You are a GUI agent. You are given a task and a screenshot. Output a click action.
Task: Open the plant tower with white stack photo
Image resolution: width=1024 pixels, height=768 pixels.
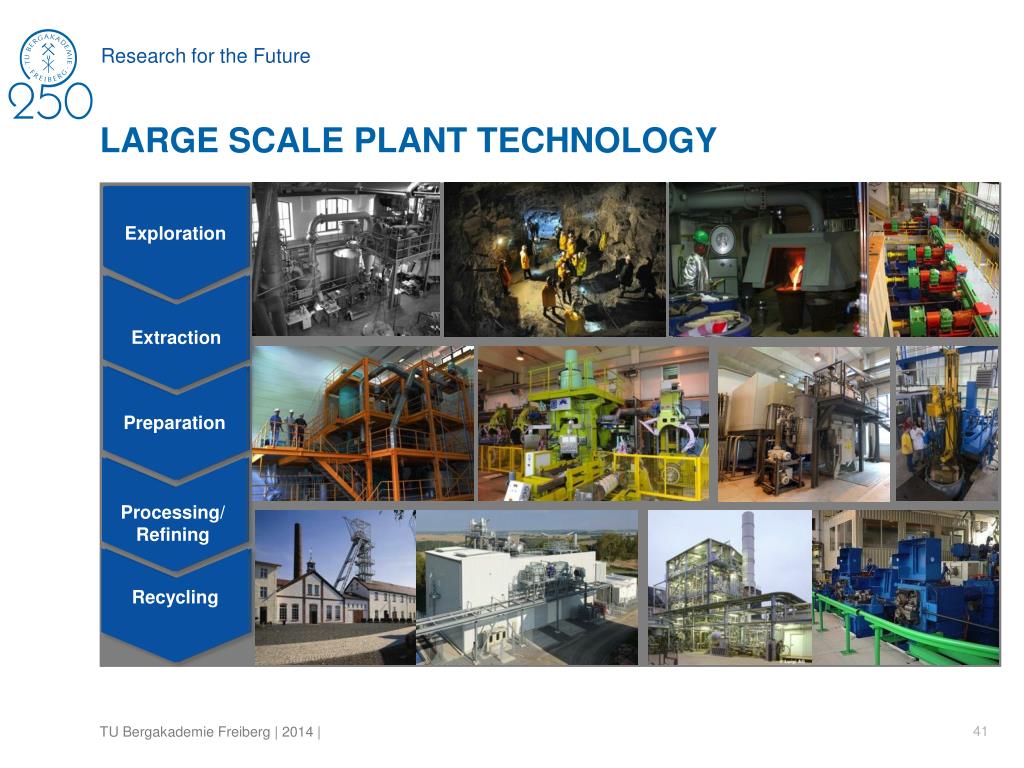[730, 588]
